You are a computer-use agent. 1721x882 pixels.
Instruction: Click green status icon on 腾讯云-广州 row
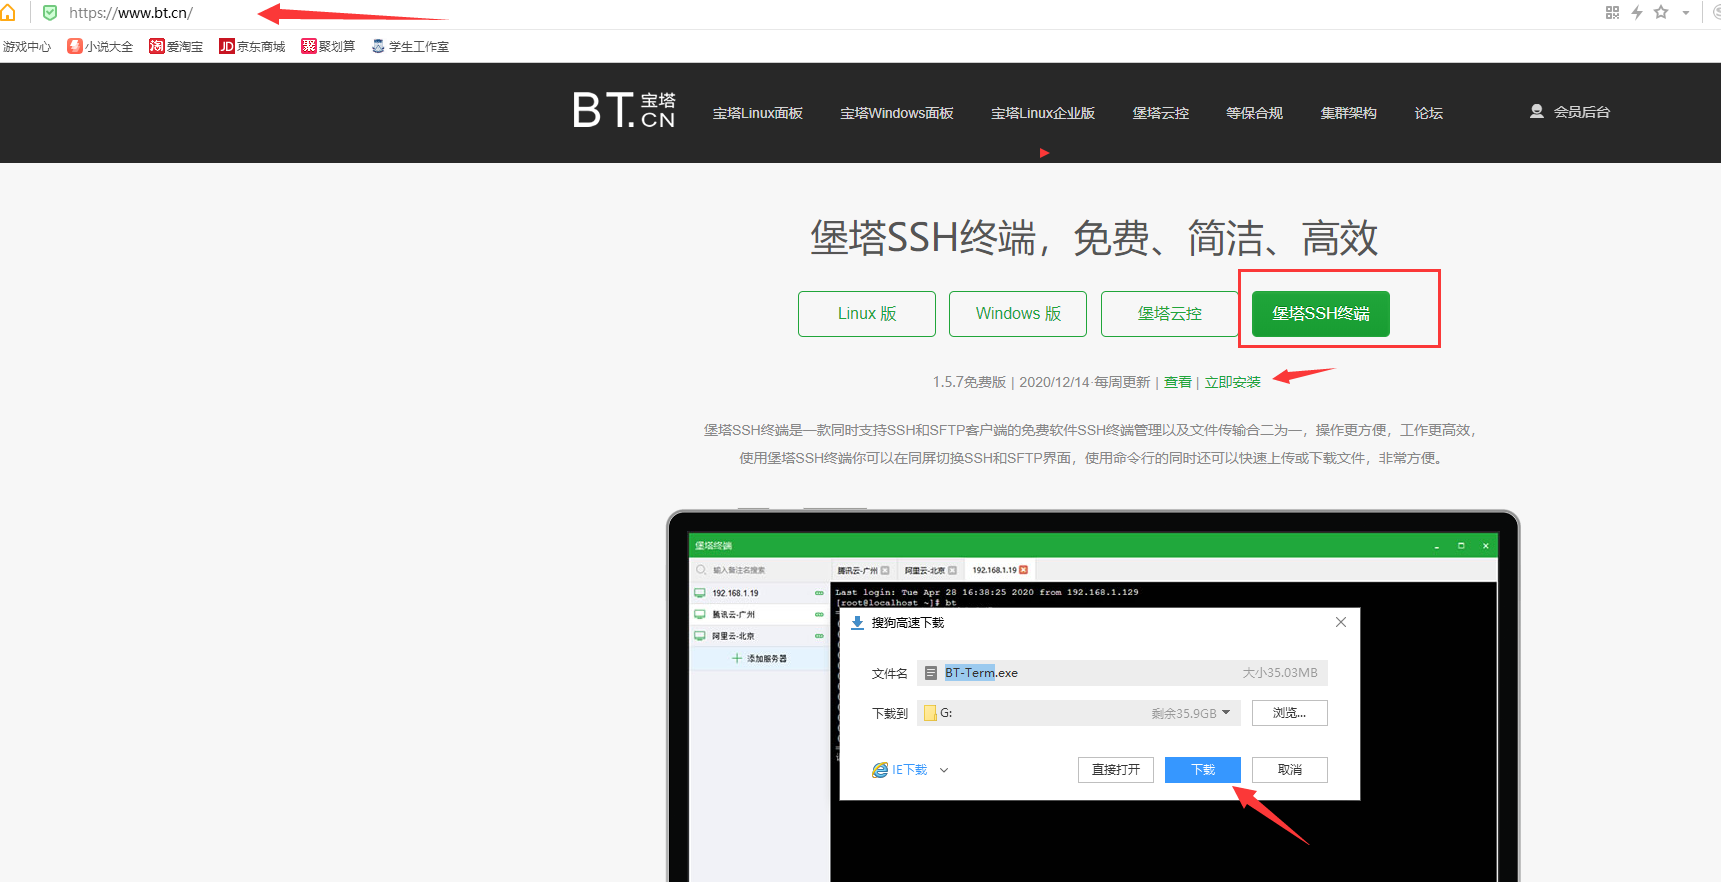[819, 615]
